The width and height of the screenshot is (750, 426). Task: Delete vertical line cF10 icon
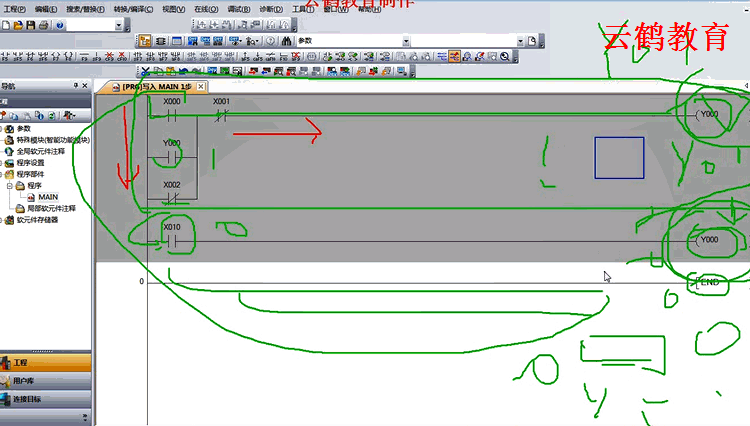coord(122,57)
